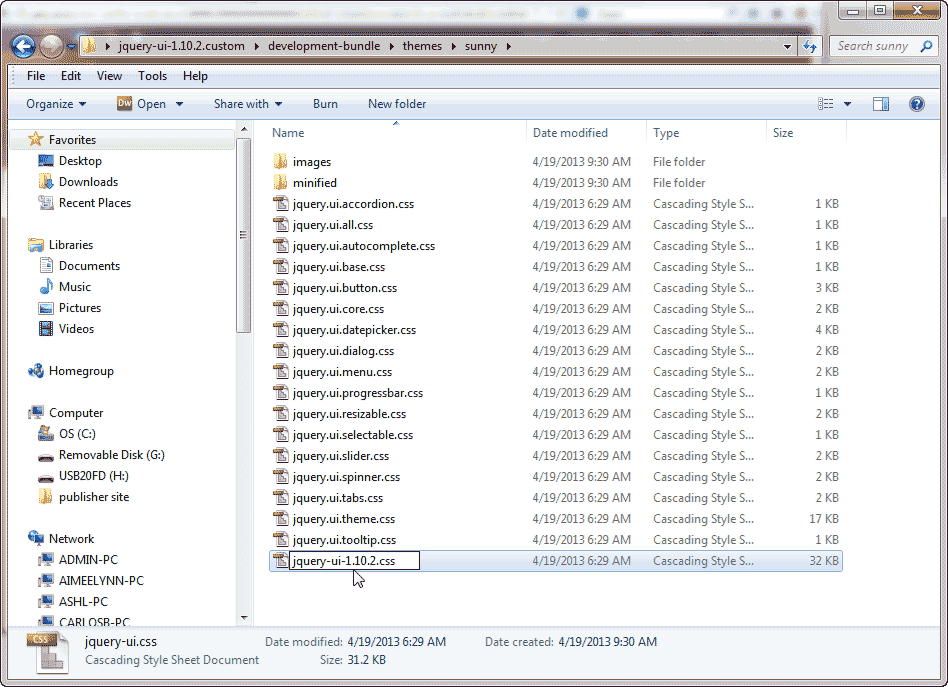Select jquery.ui.core.css file icon

[281, 309]
